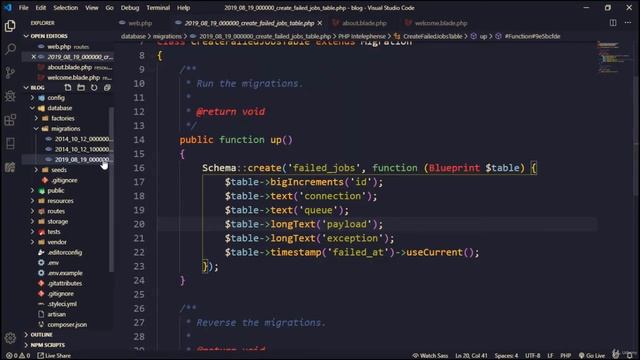Open the composer.json file
Viewport: 640px width, 360px height.
[x=67, y=324]
